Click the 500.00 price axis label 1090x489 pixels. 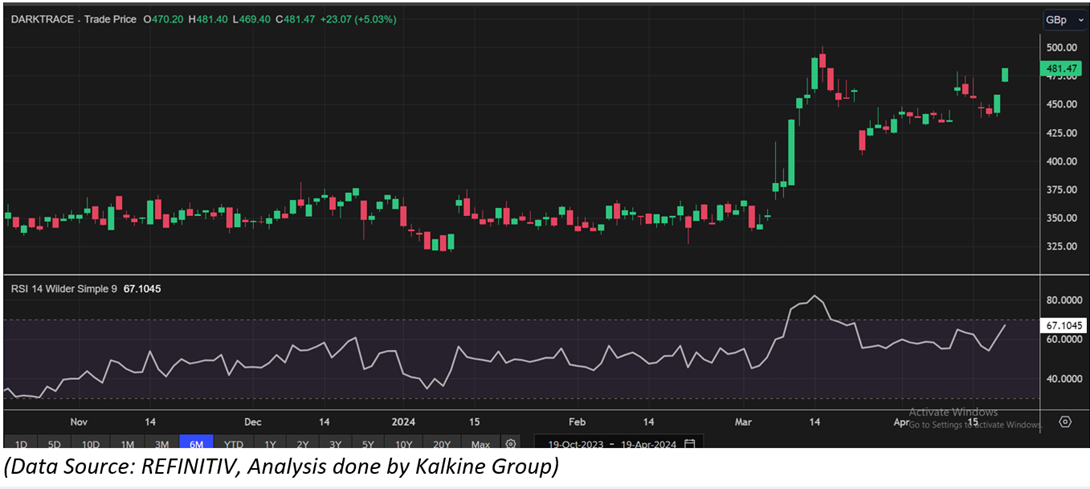[x=1059, y=48]
